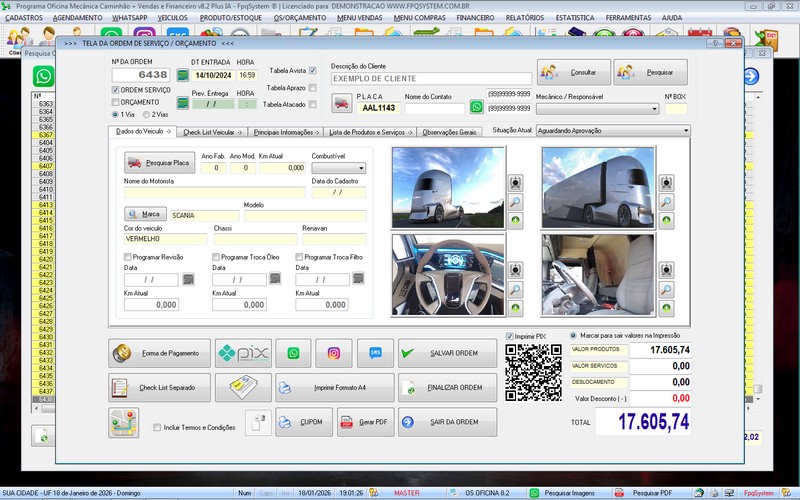This screenshot has height=500, width=800.
Task: Send order via WhatsApp icon button
Action: click(293, 353)
